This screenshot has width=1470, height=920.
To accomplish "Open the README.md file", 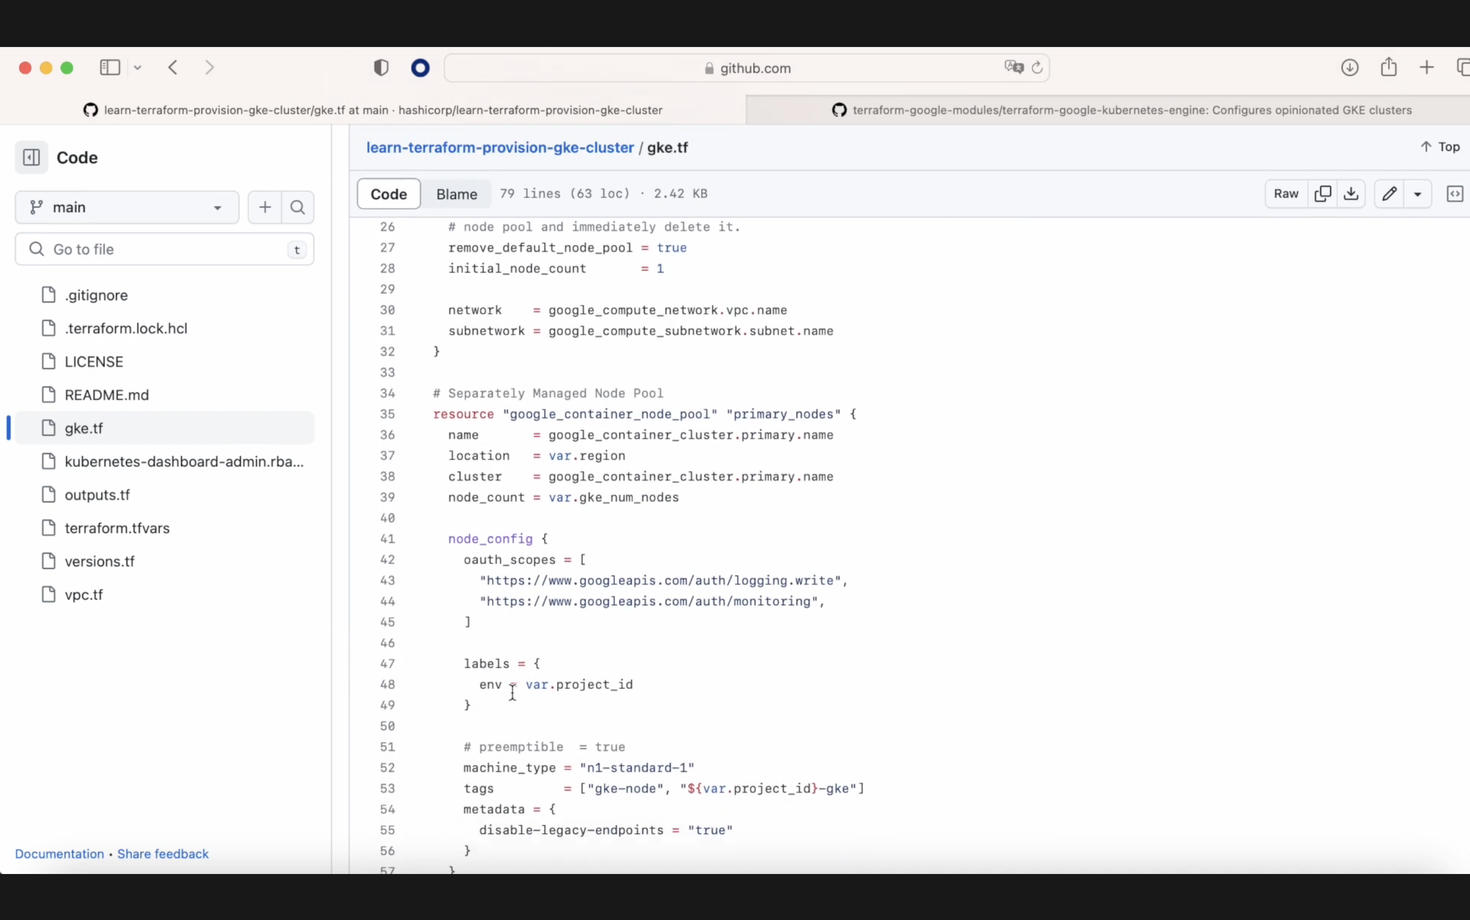I will pyautogui.click(x=165, y=395).
